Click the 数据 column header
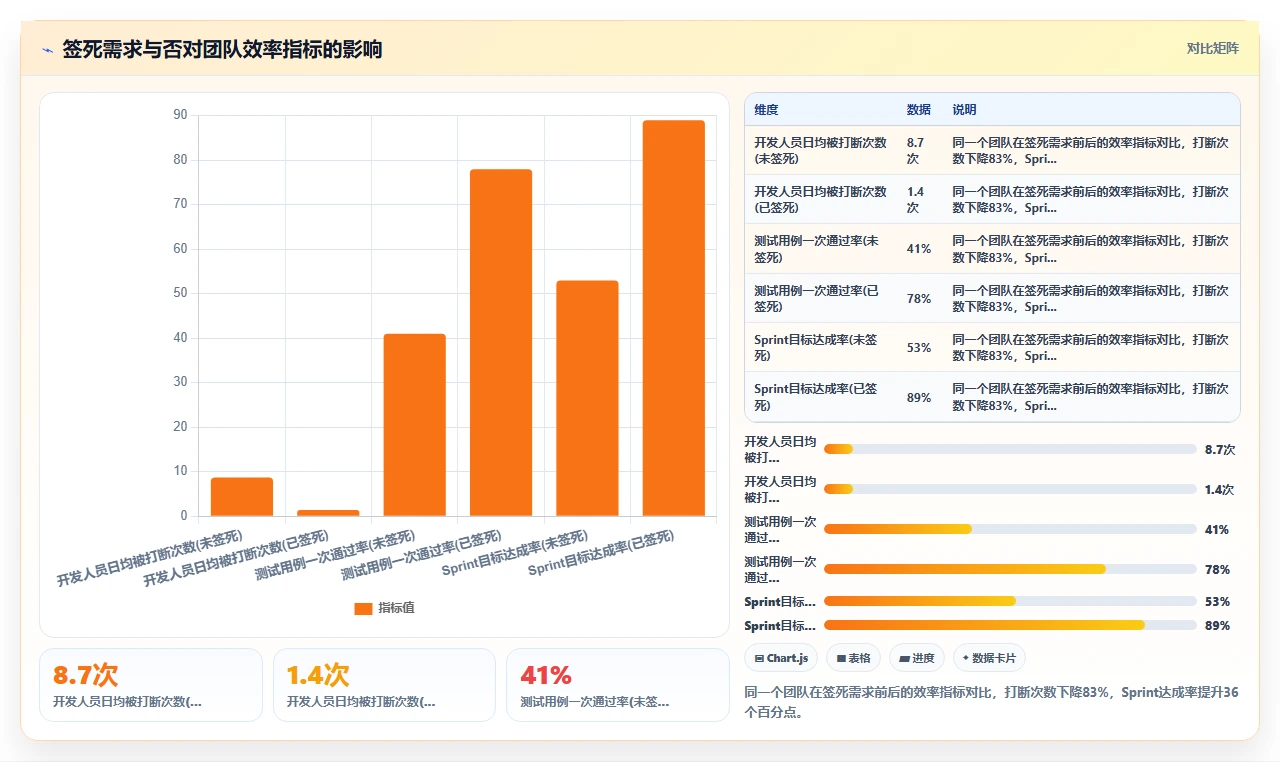1280x762 pixels. click(x=918, y=109)
